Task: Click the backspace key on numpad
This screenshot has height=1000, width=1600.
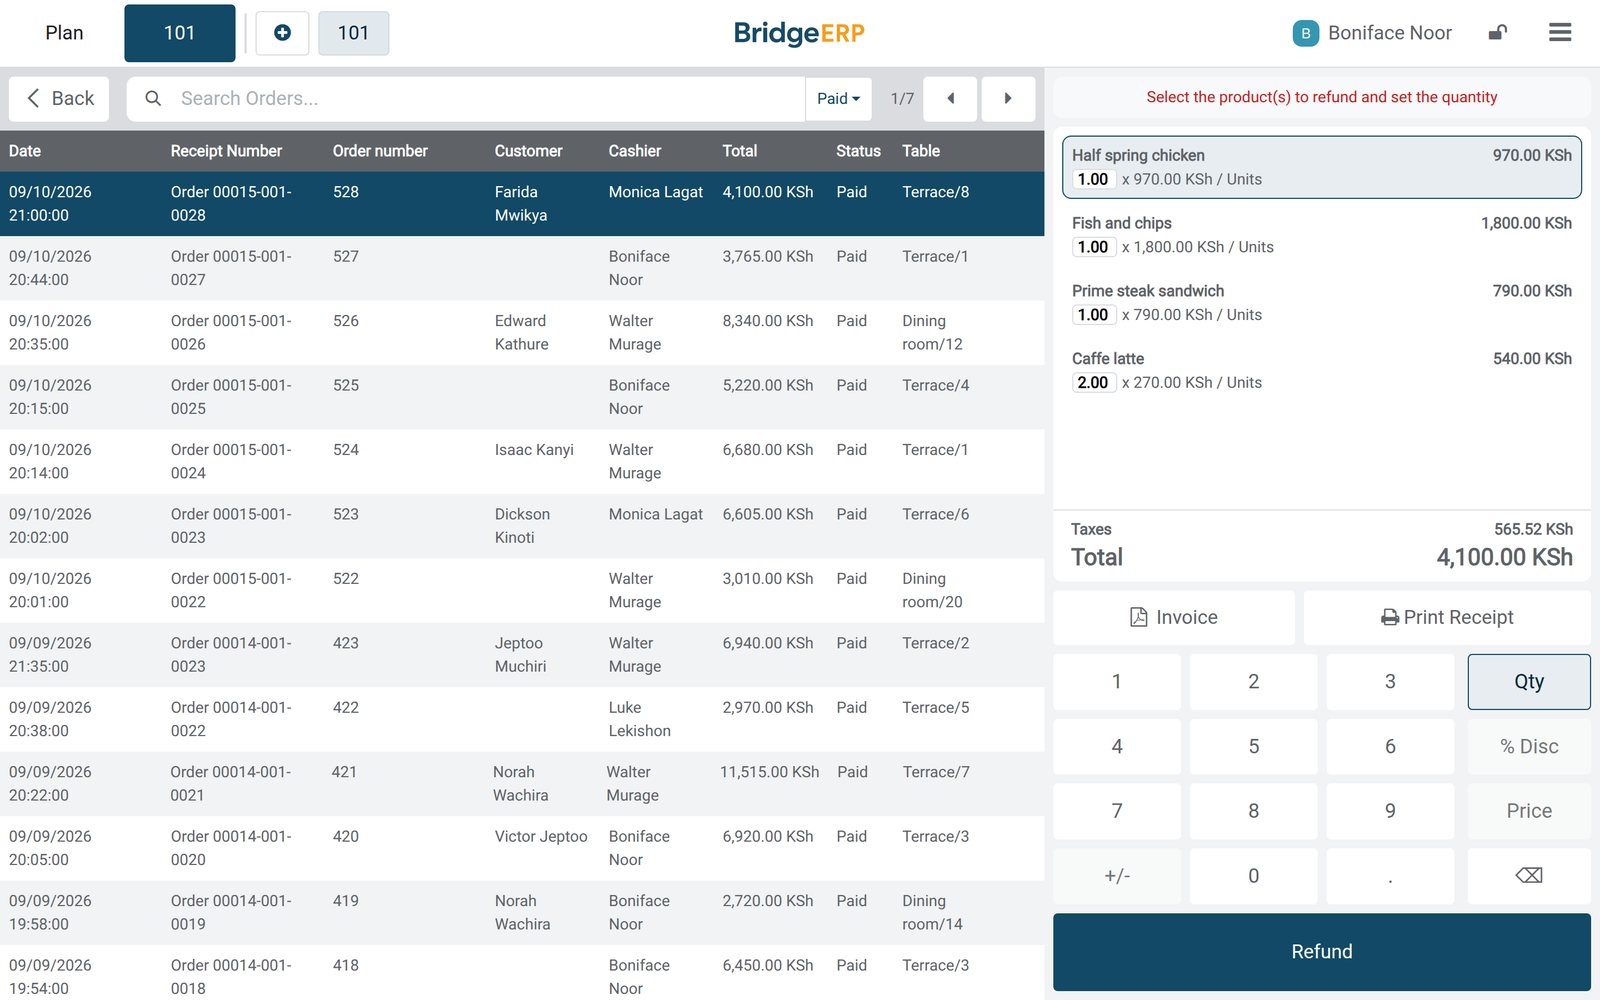Action: [x=1529, y=876]
